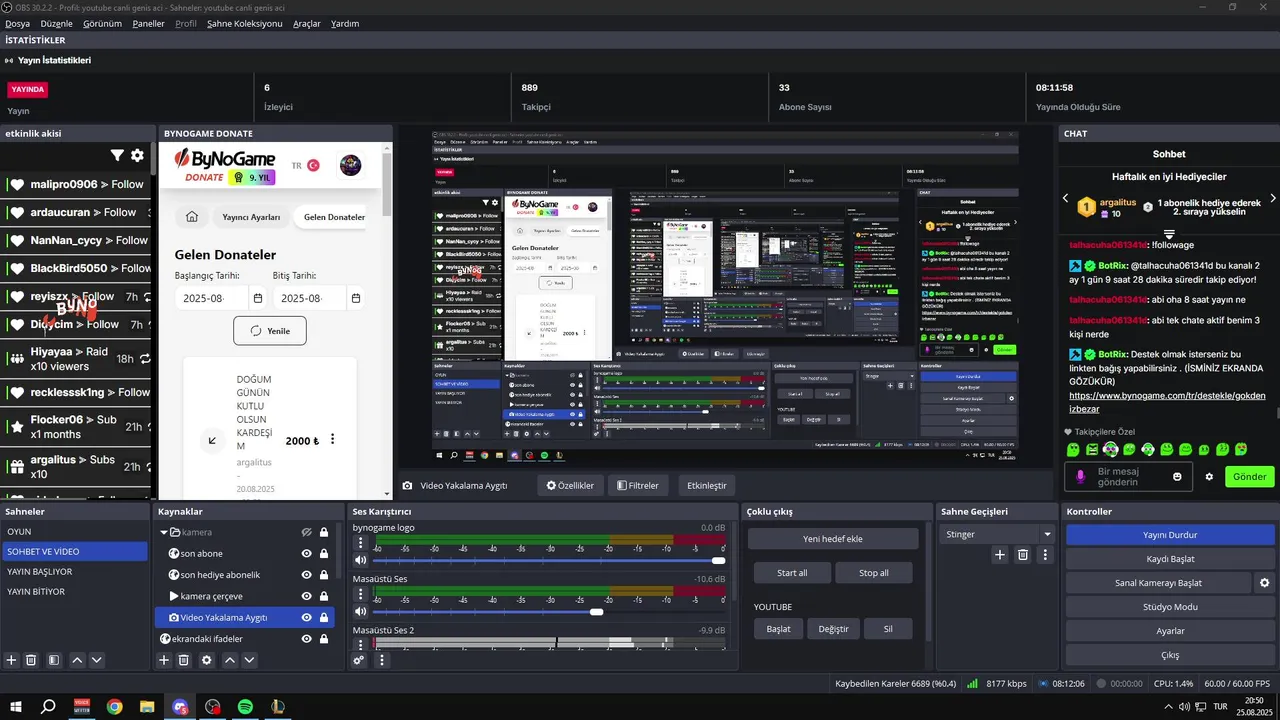Add a scene transition with plus icon

point(999,555)
